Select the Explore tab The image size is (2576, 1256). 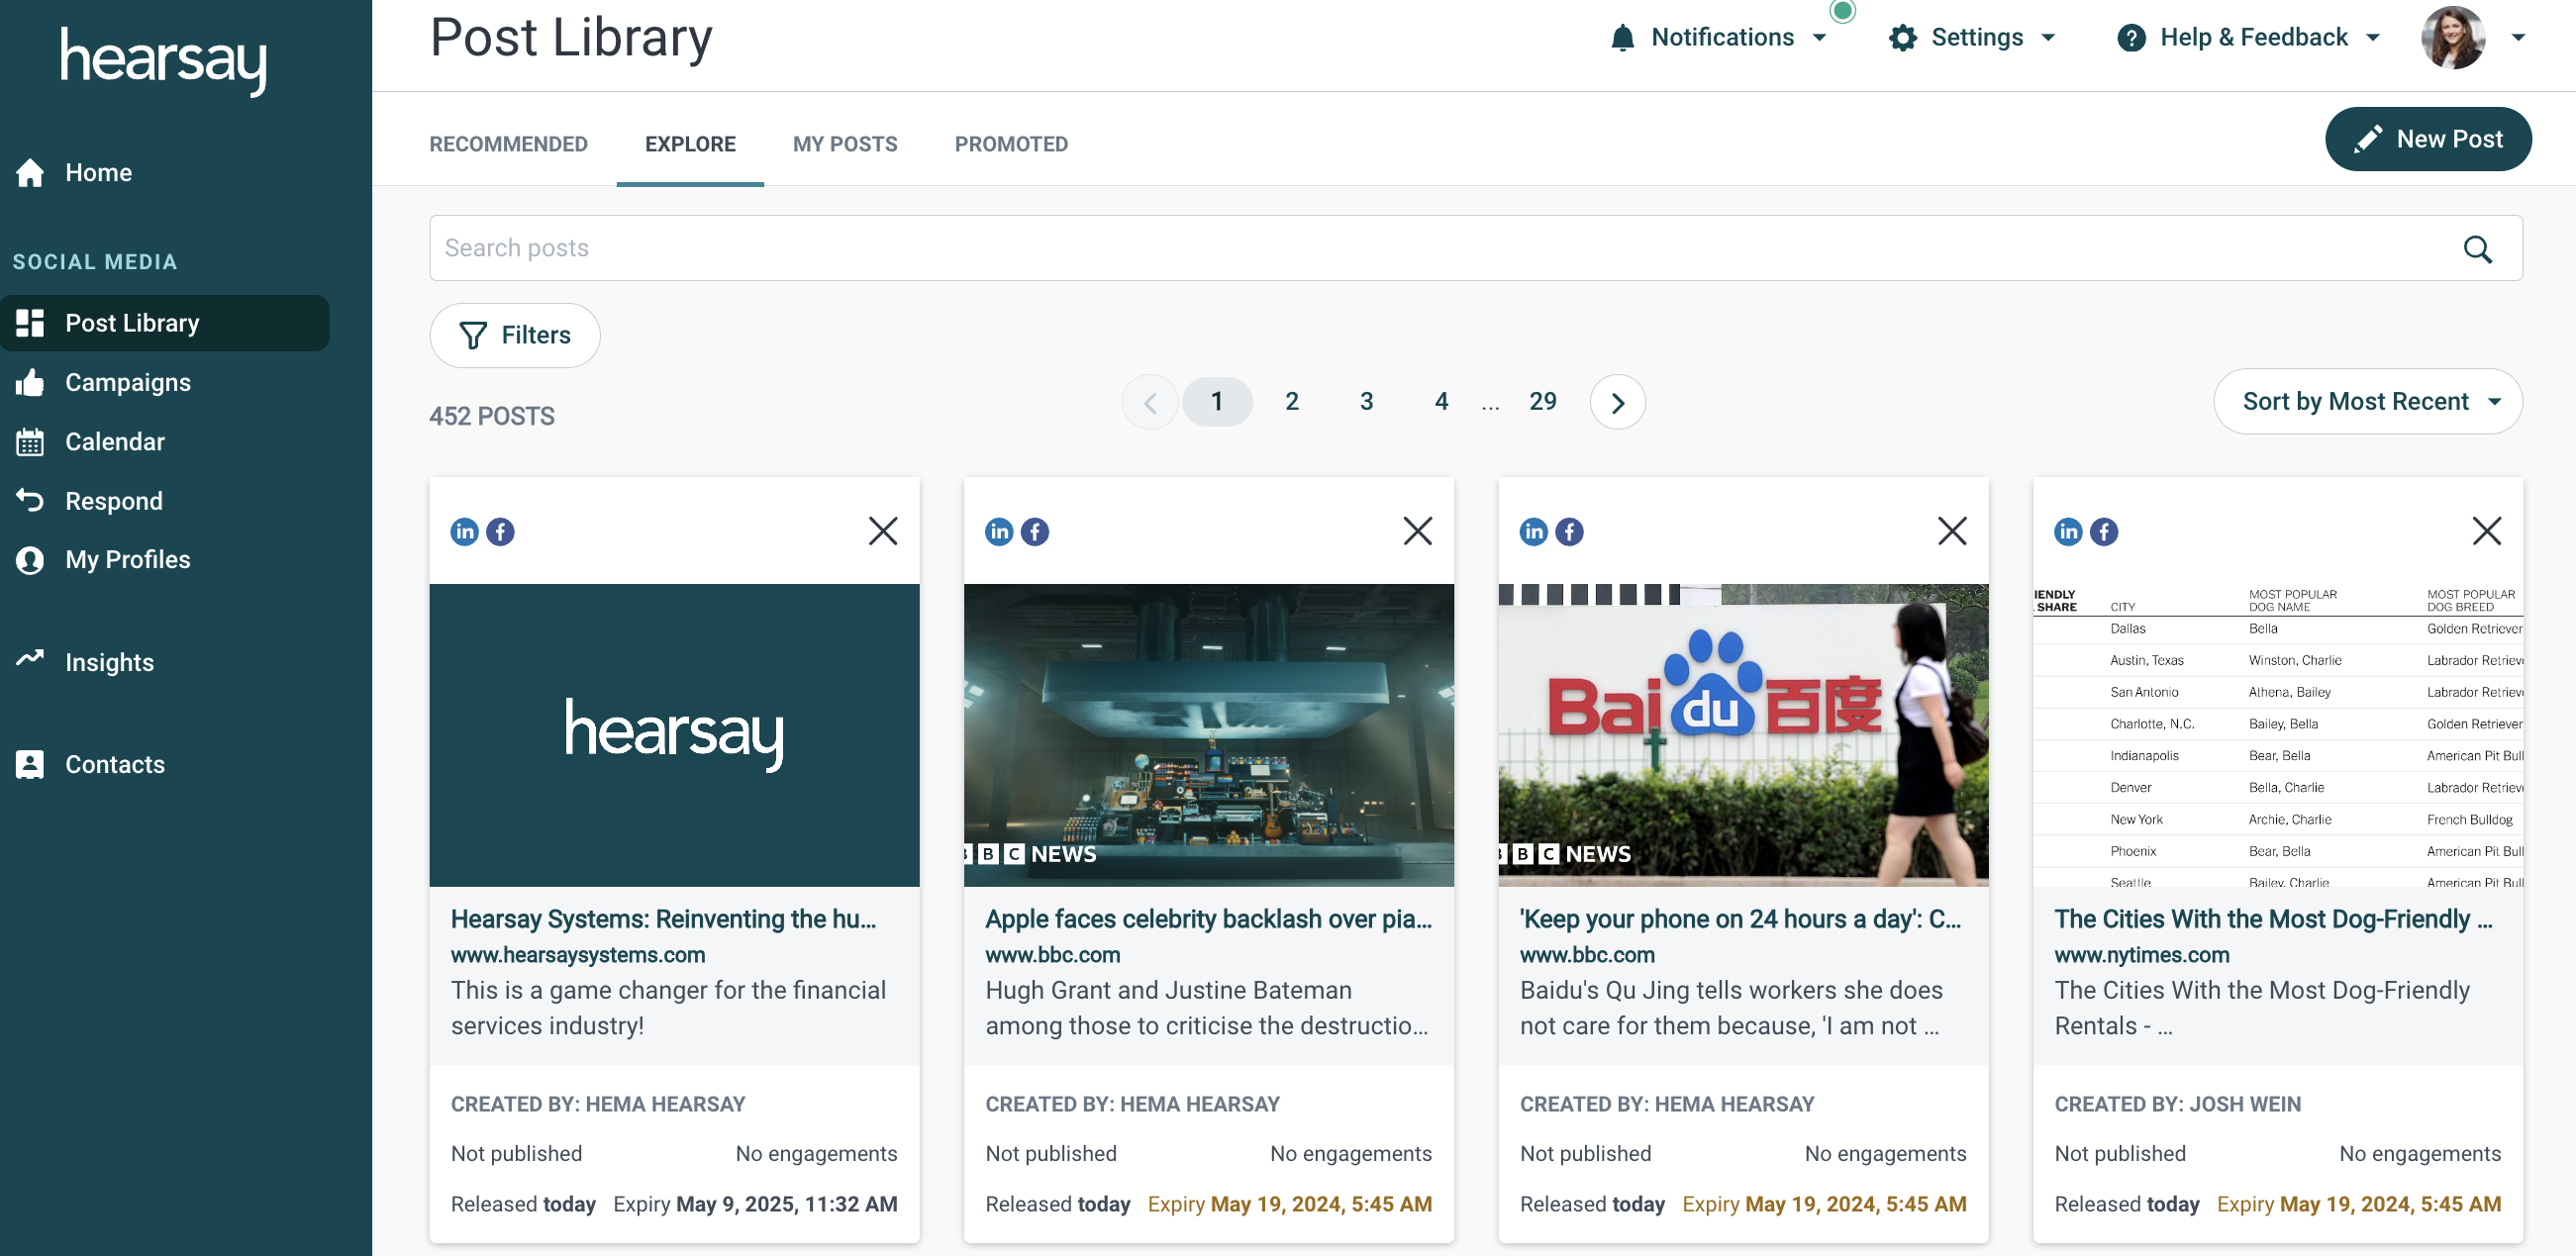click(x=690, y=144)
